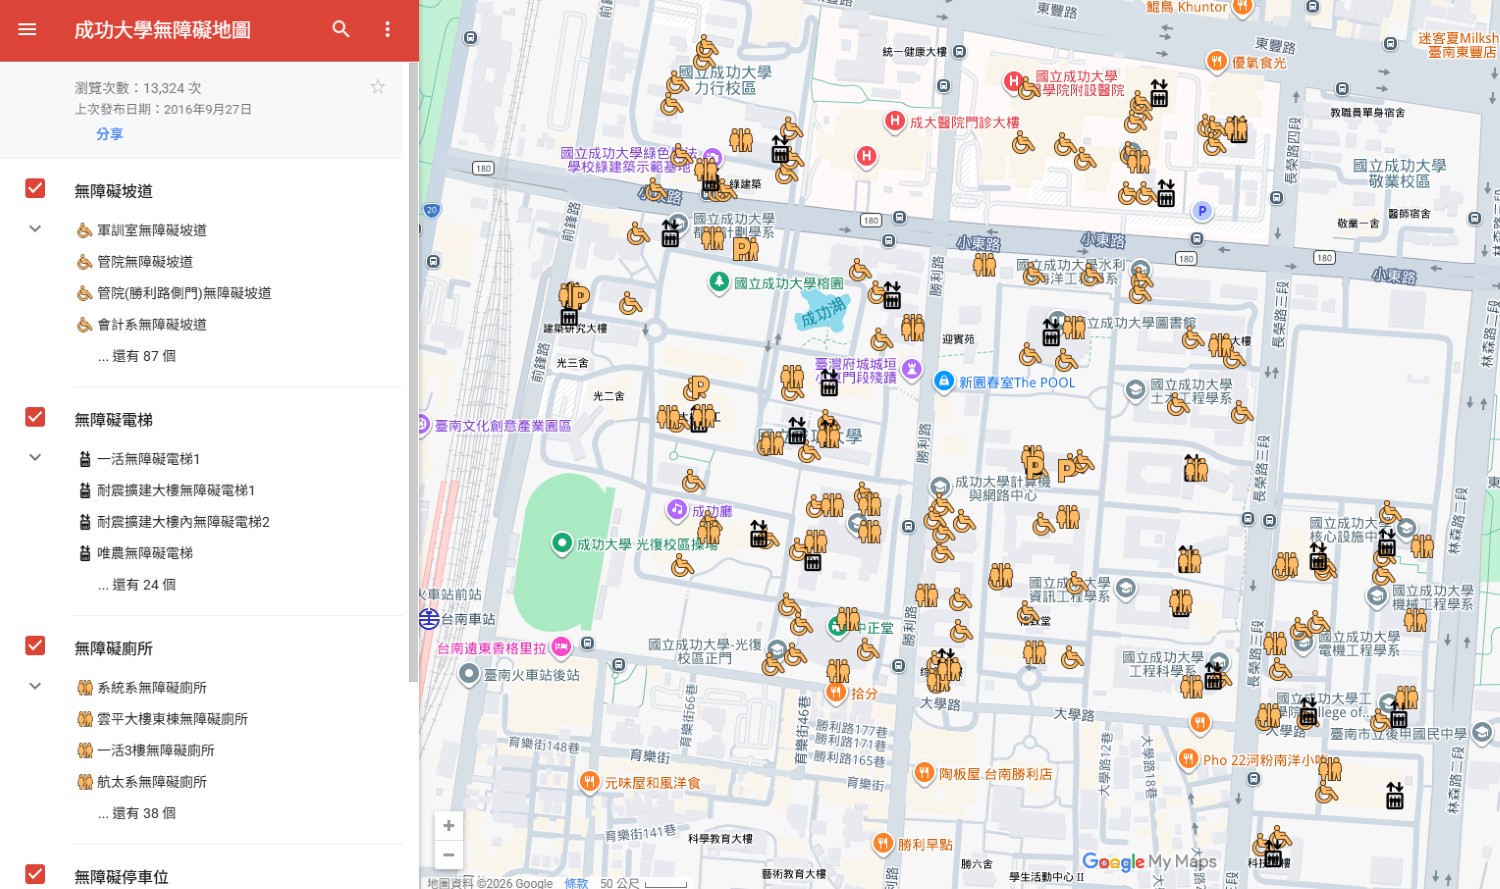Click the search magnifier icon

click(341, 30)
